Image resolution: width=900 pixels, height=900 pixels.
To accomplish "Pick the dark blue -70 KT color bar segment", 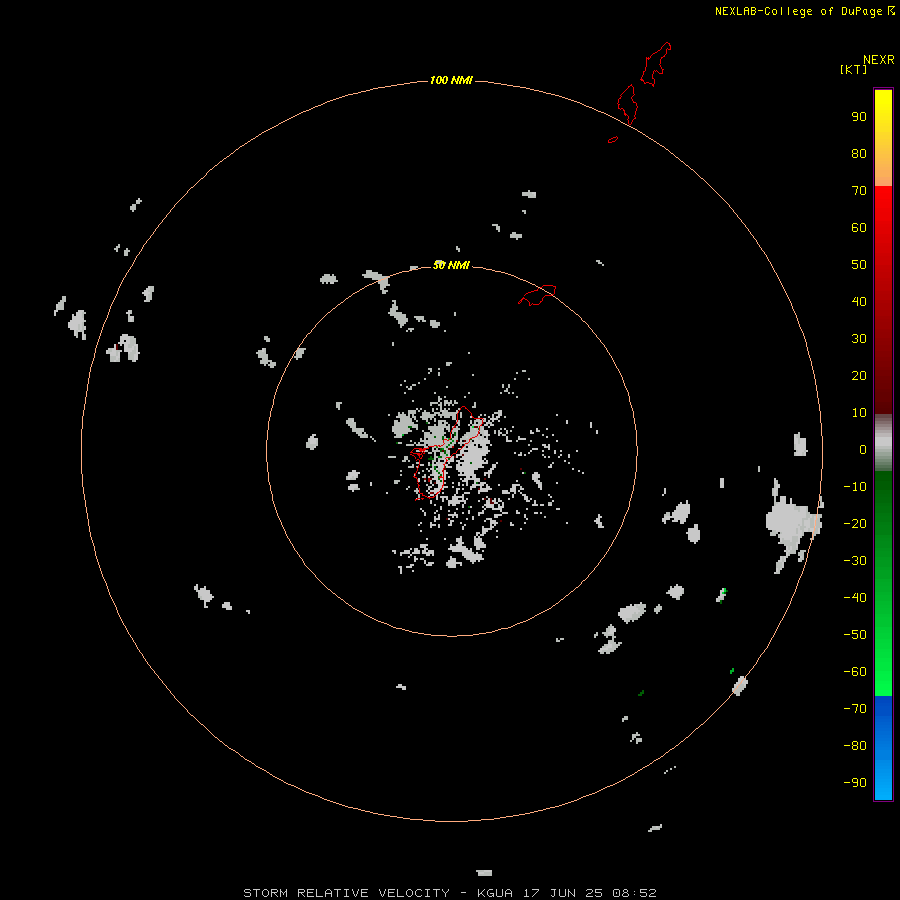I will pyautogui.click(x=883, y=709).
